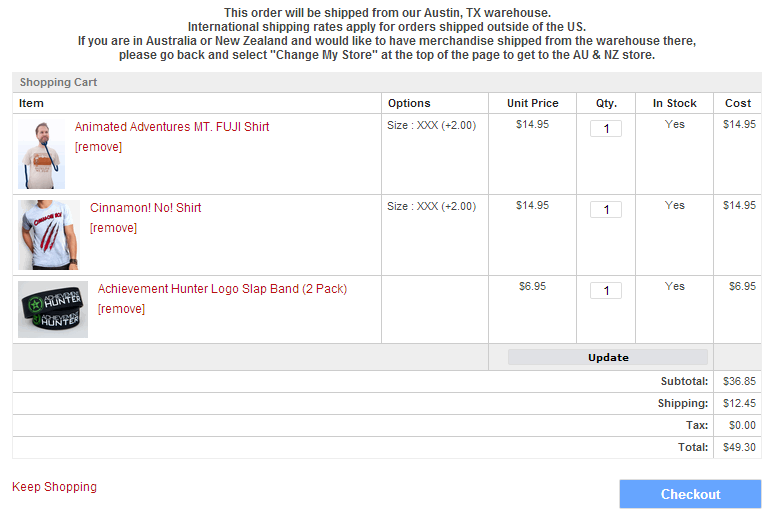This screenshot has width=780, height=520.
Task: Click the MT. FUJI Shirt product thumbnail
Action: [x=41, y=154]
